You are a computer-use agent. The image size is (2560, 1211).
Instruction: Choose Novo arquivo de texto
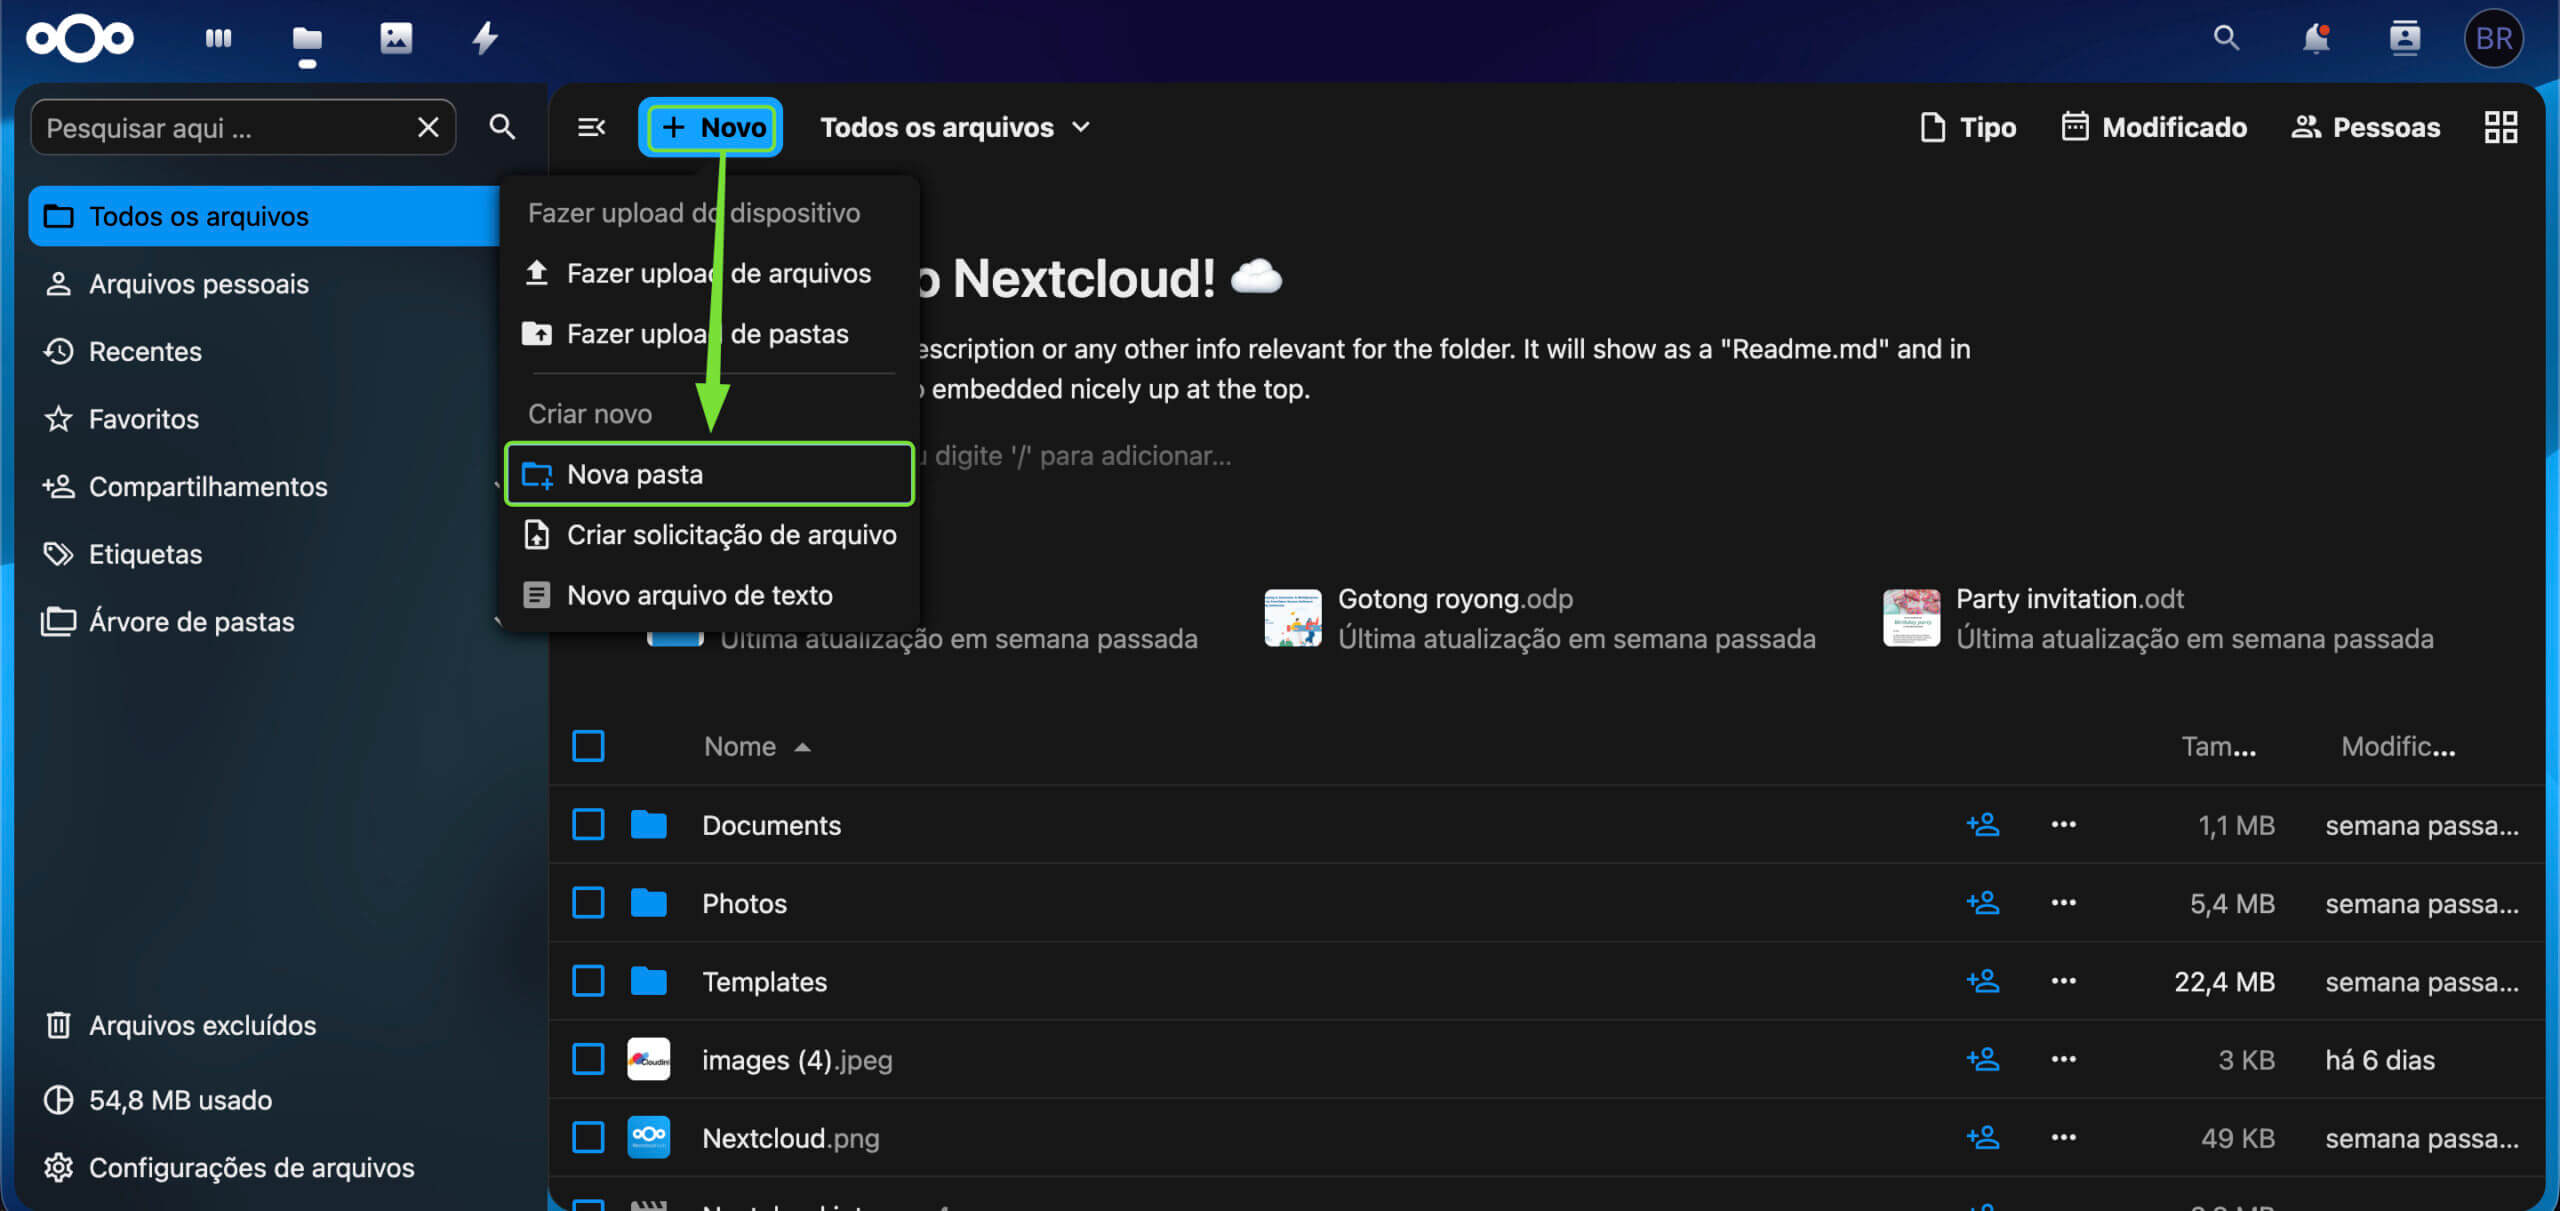709,595
